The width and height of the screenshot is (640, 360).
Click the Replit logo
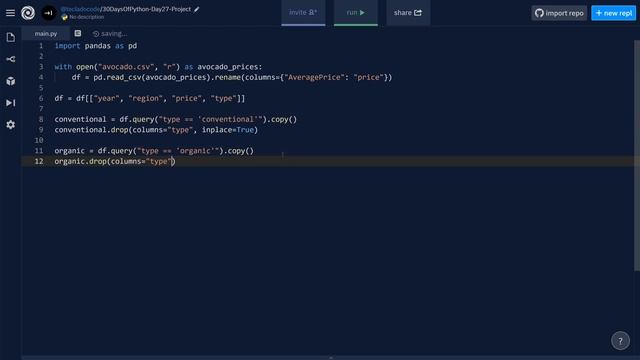tap(28, 13)
